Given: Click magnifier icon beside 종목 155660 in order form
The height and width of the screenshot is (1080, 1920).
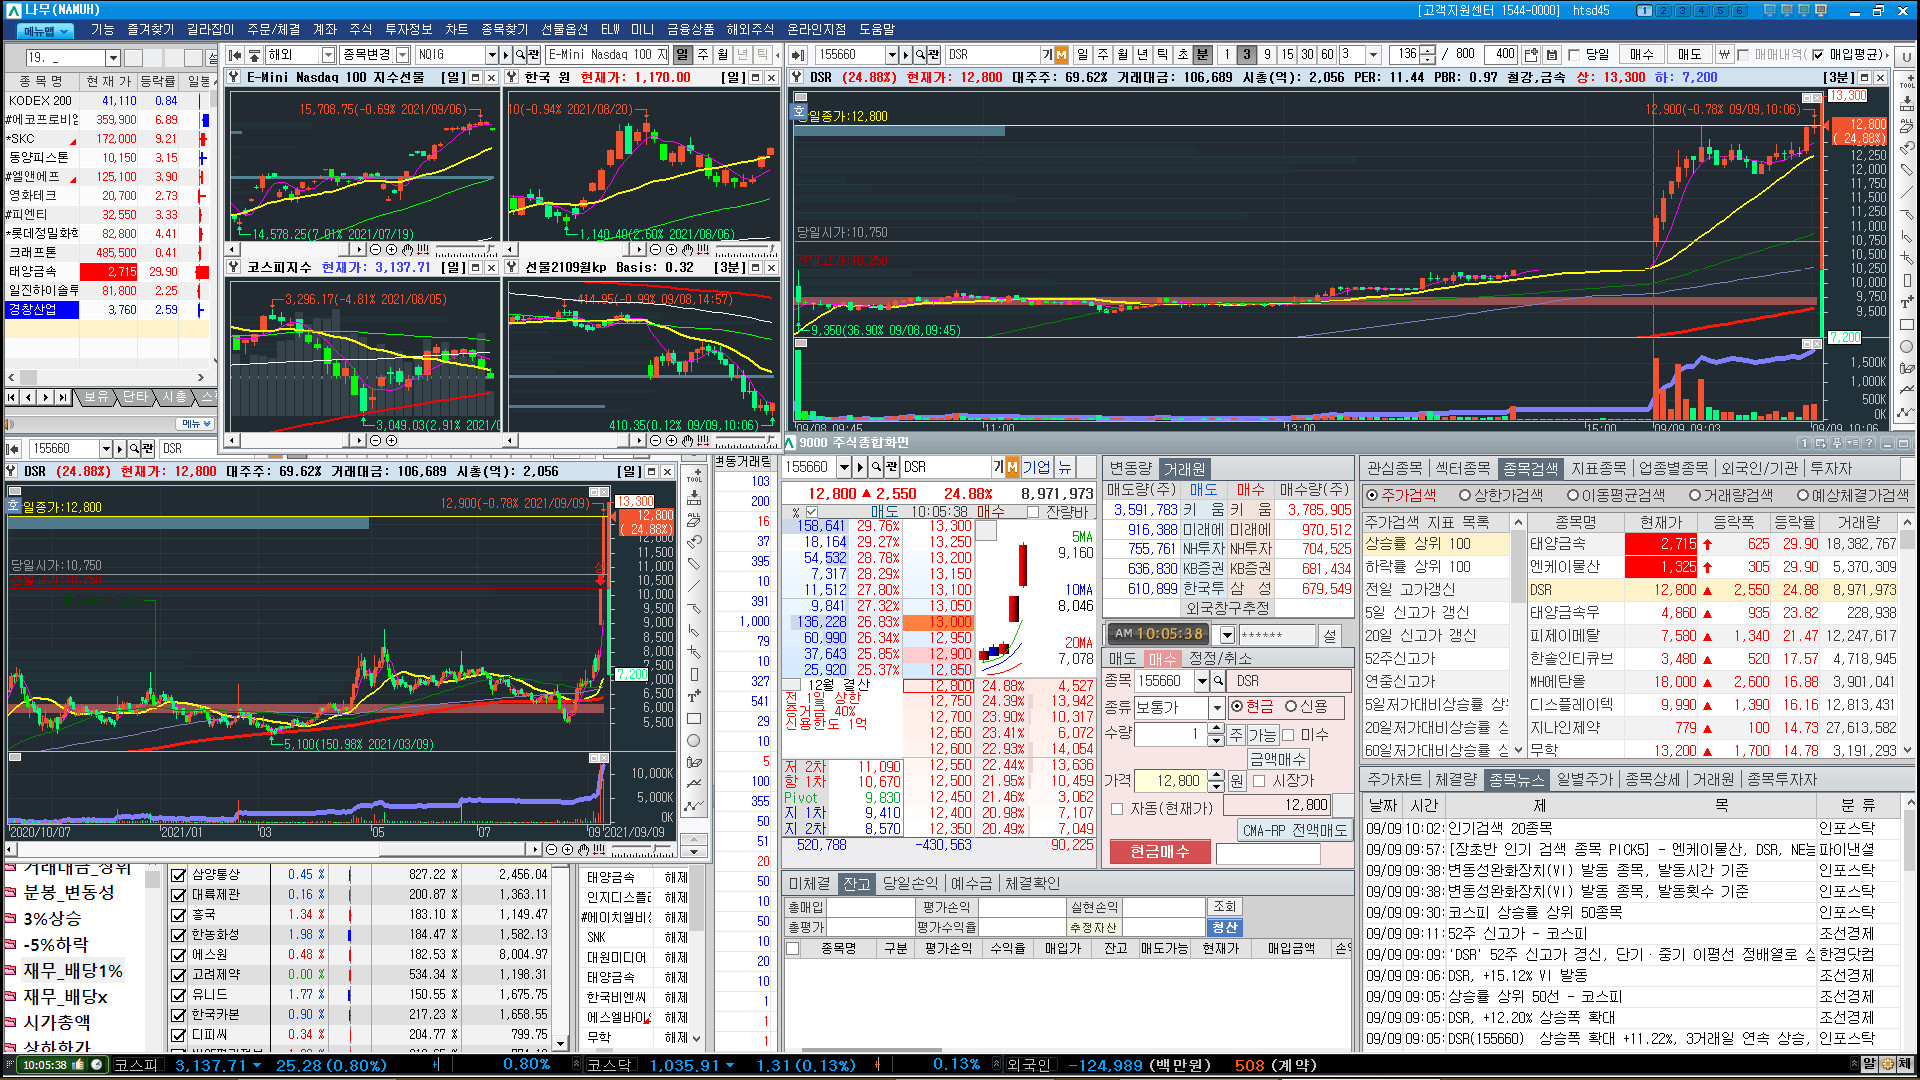Looking at the screenshot, I should 1218,681.
